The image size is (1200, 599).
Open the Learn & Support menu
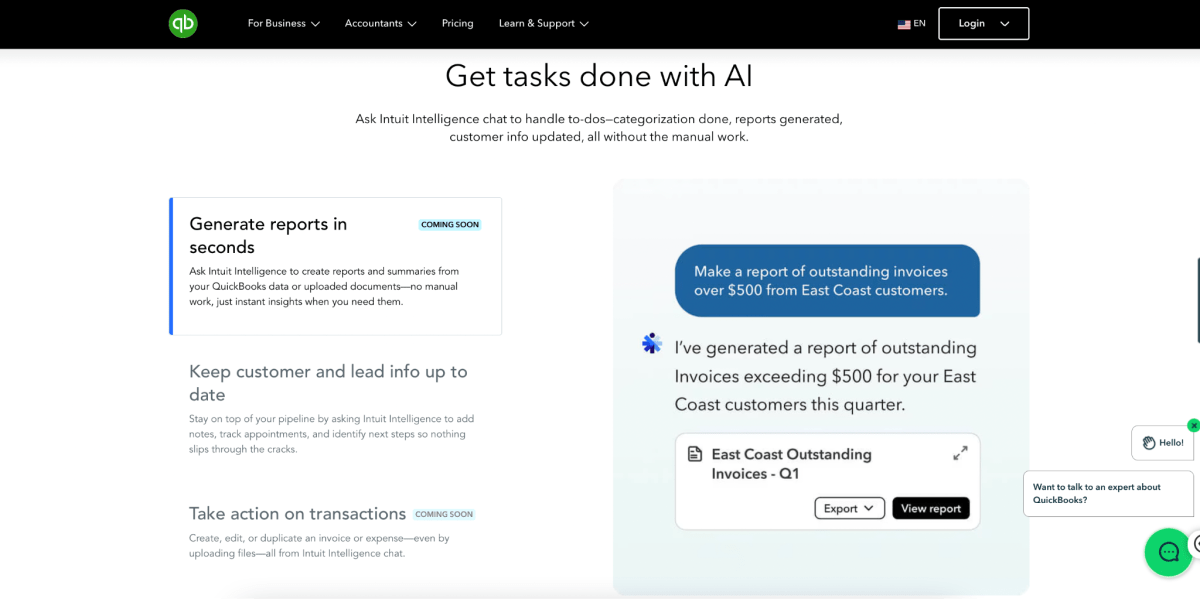(544, 24)
